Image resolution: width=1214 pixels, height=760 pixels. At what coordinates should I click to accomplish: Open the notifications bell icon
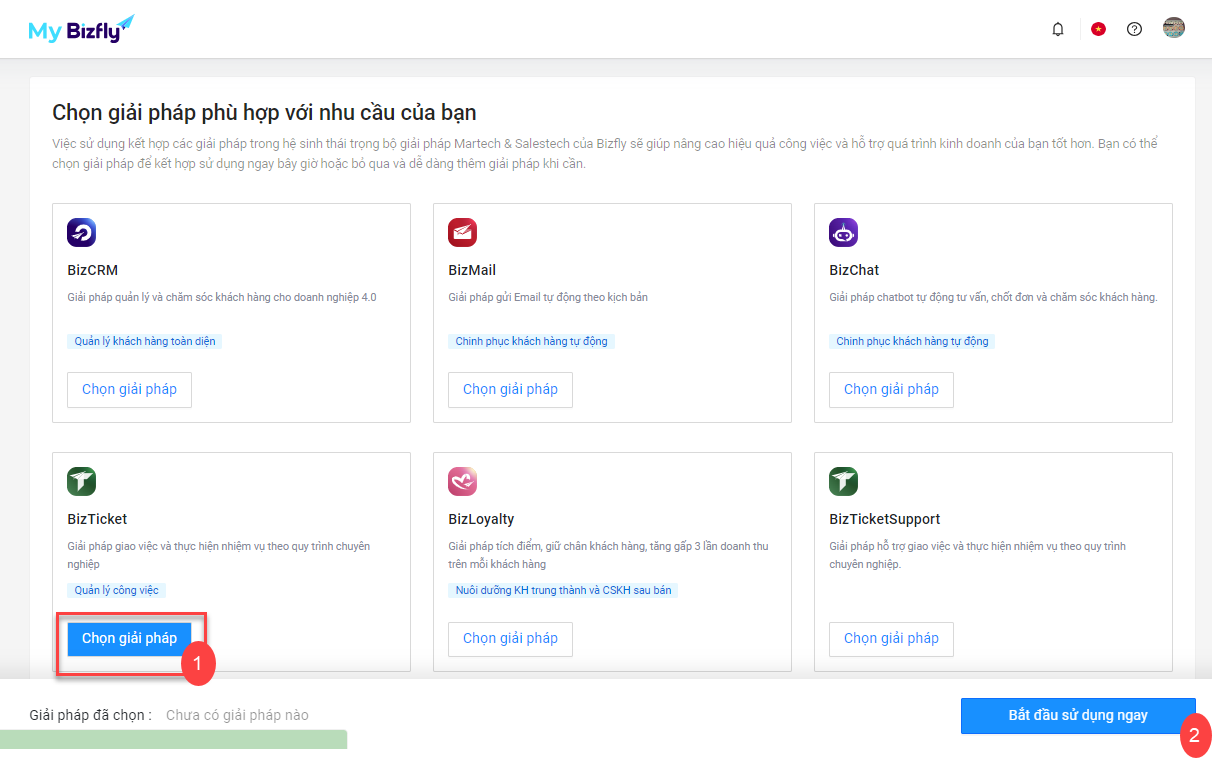[x=1058, y=29]
